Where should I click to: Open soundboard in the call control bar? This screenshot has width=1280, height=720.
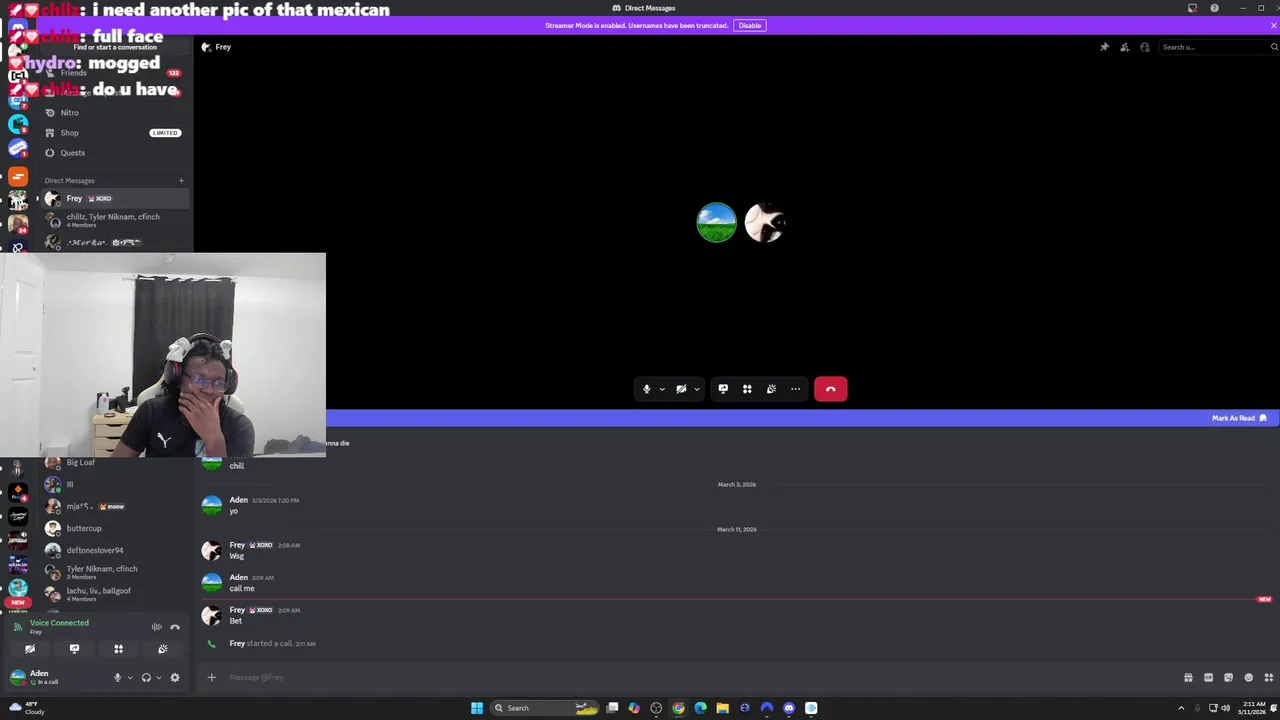(771, 389)
